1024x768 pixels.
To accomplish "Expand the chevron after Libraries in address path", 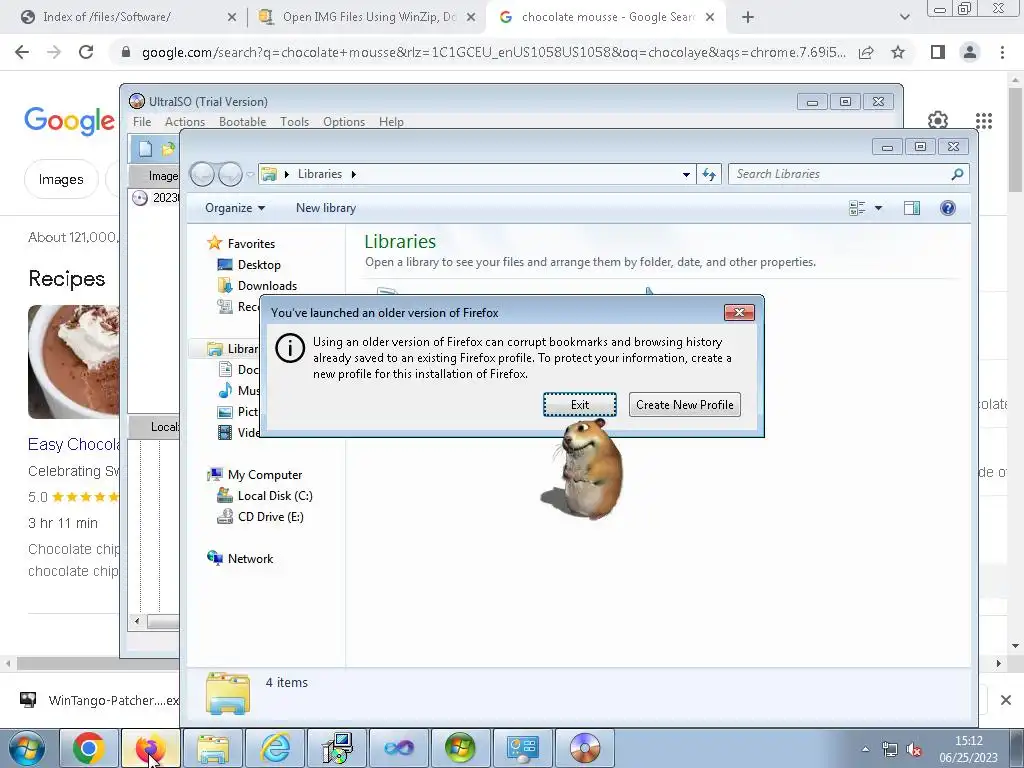I will (353, 174).
